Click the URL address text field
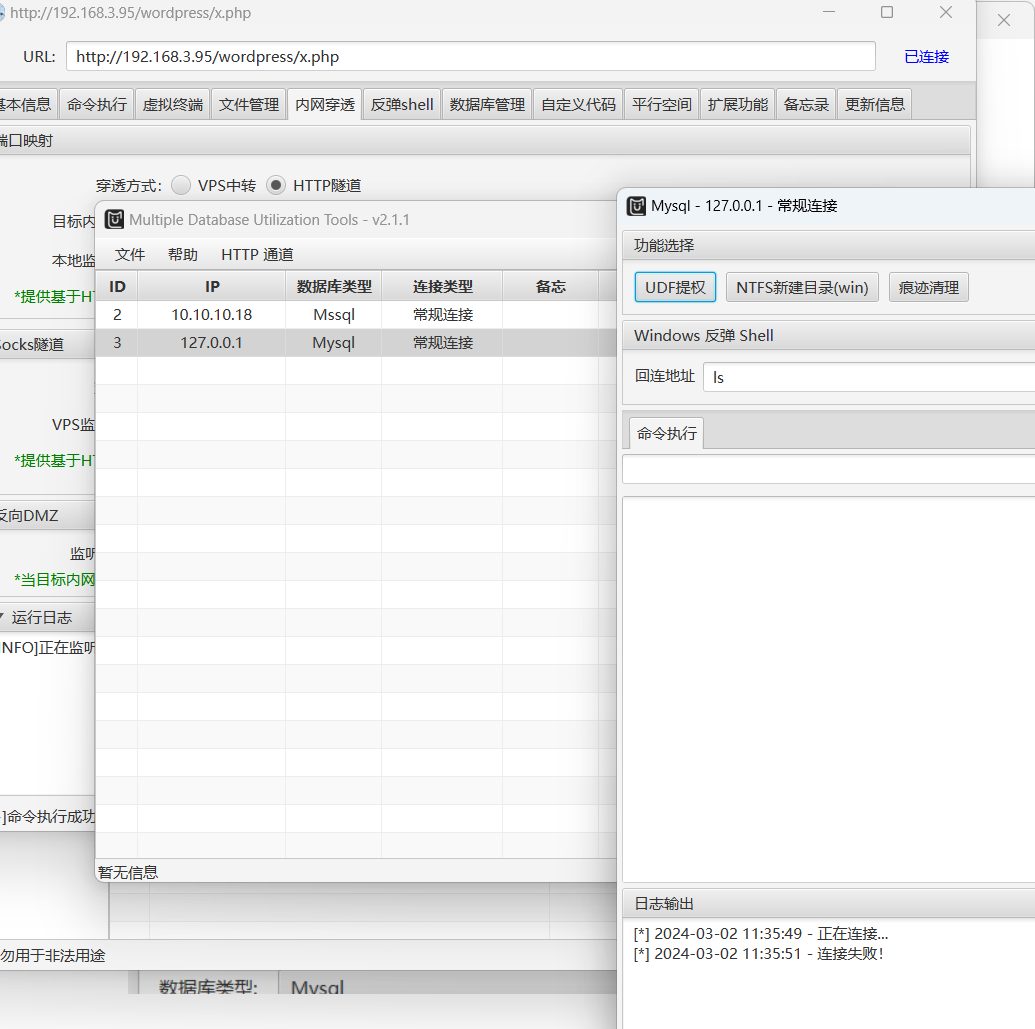This screenshot has width=1035, height=1029. [470, 57]
